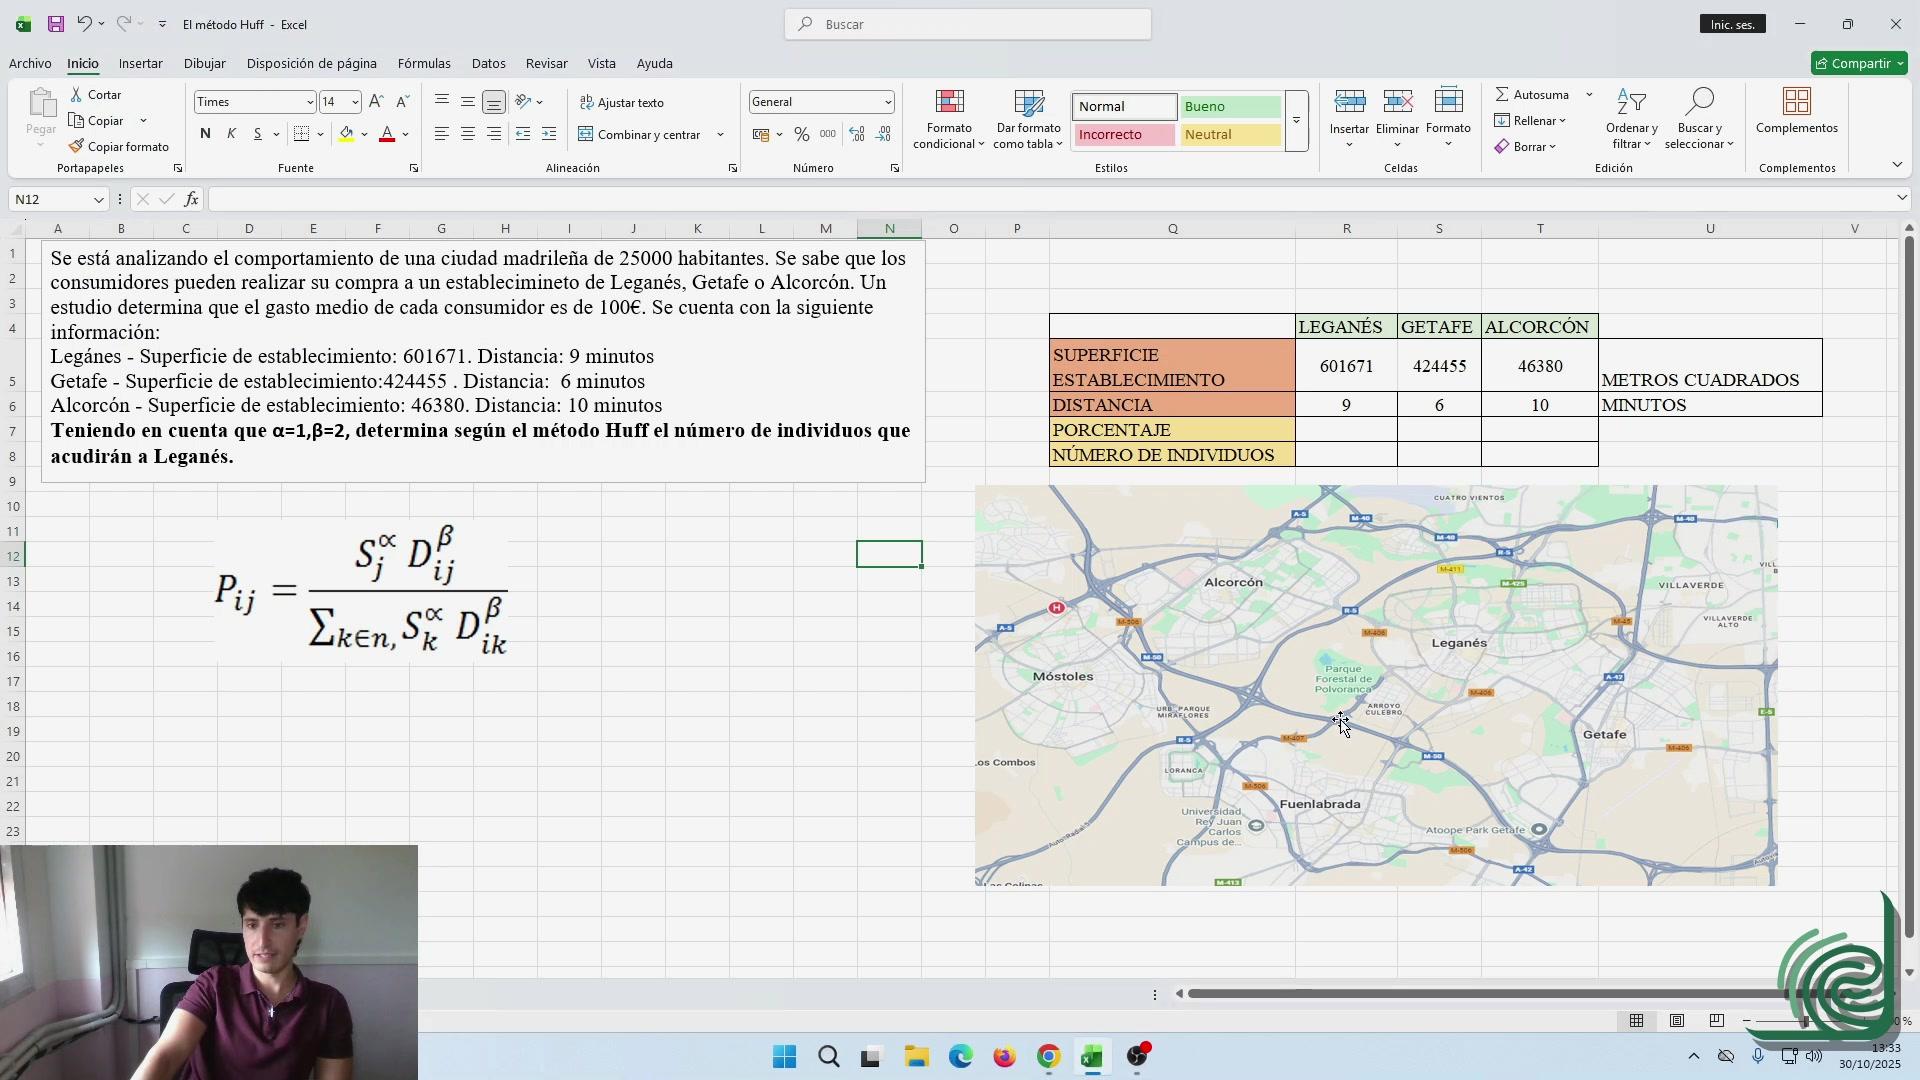Open the Fórmulas ribbon tab
The width and height of the screenshot is (1920, 1080).
pyautogui.click(x=424, y=63)
